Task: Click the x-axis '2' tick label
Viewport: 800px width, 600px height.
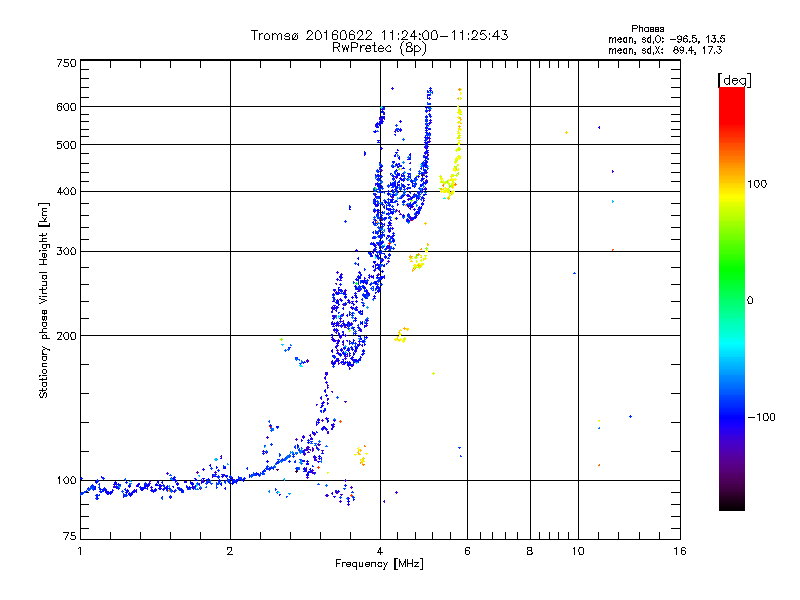Action: click(x=230, y=551)
